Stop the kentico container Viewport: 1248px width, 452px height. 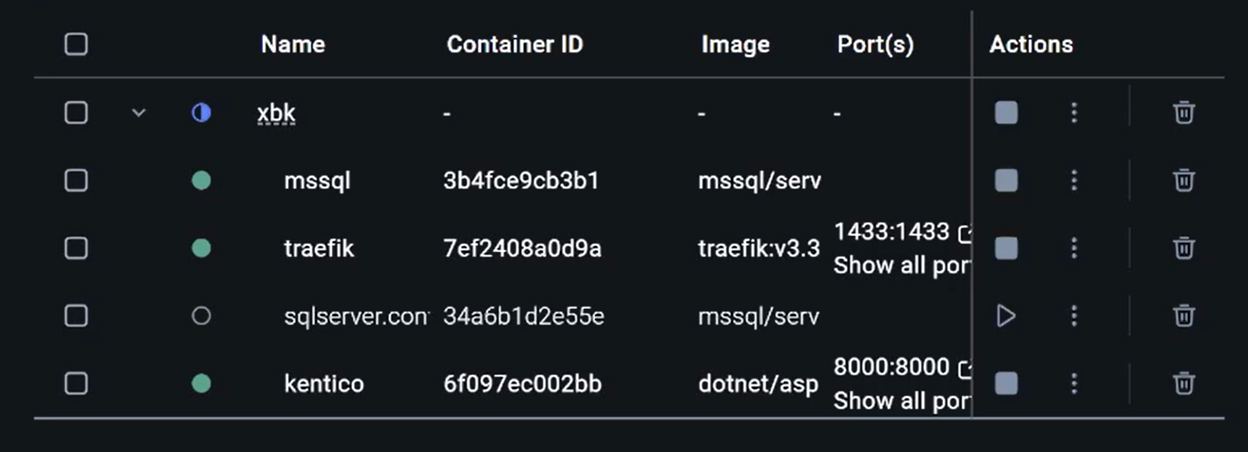click(1006, 383)
